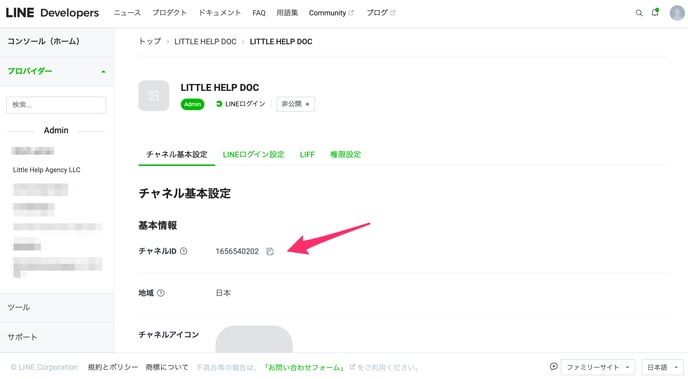688x379 pixels.
Task: Click the 基本情報 heading
Action: (158, 225)
